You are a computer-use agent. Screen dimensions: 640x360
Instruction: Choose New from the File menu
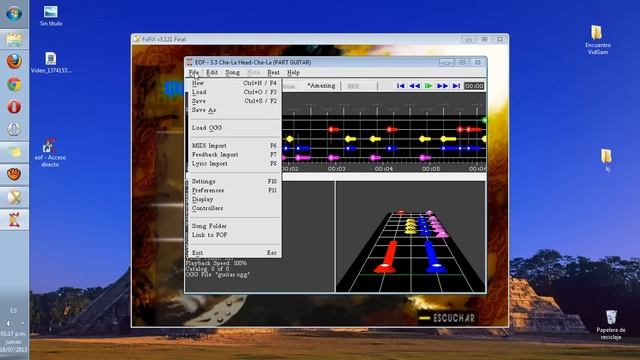tap(233, 83)
